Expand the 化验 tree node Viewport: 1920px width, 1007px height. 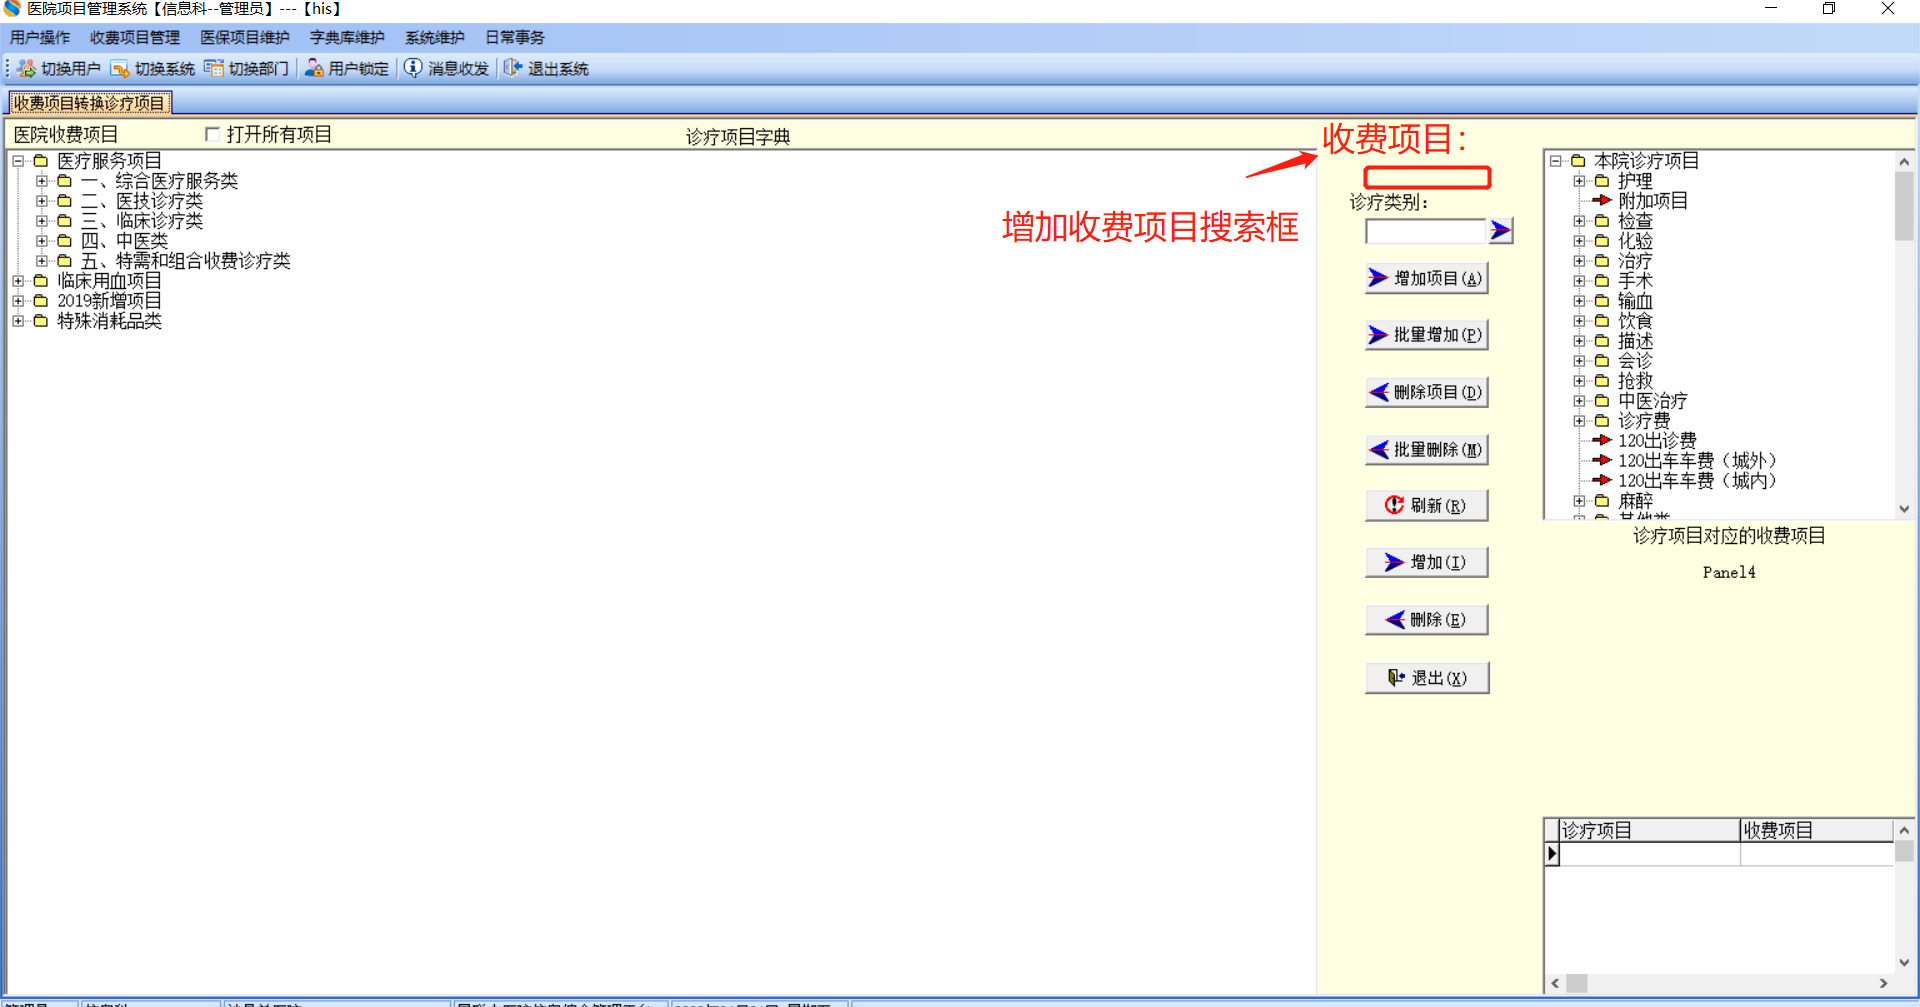1579,241
